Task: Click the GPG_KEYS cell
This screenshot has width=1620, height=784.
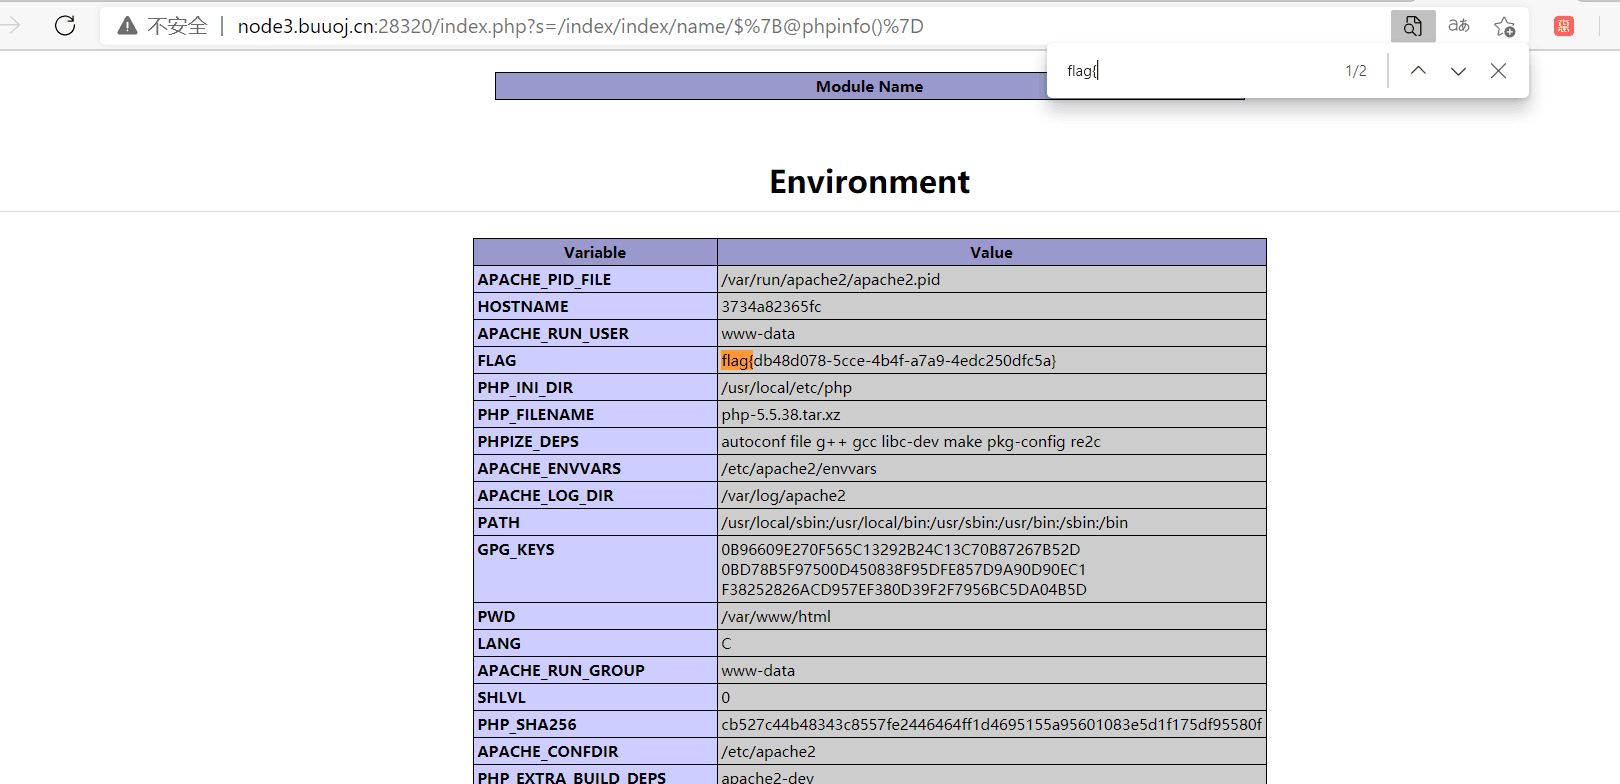Action: tap(595, 569)
